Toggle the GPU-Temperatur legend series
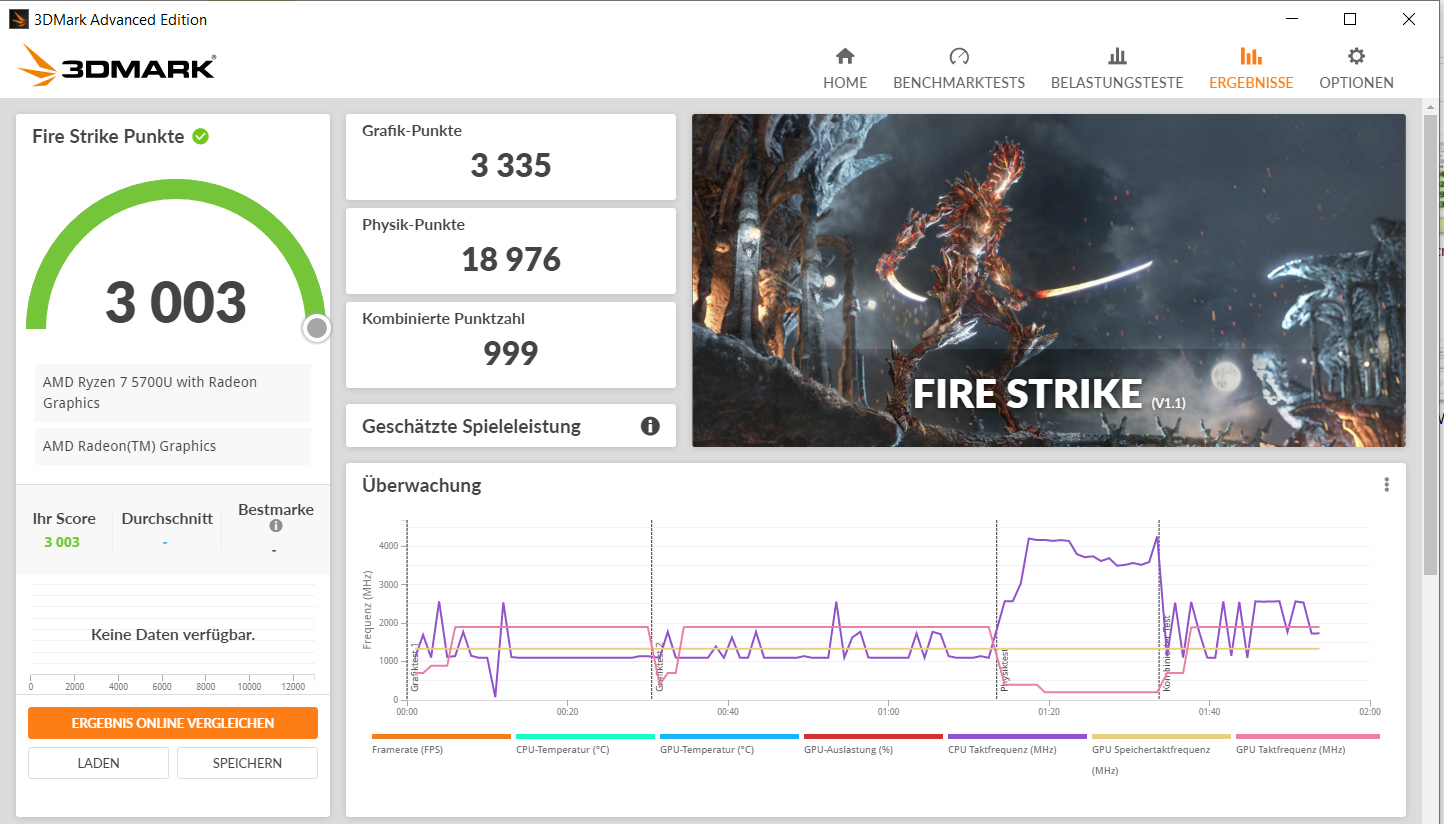The image size is (1444, 824). pos(729,743)
